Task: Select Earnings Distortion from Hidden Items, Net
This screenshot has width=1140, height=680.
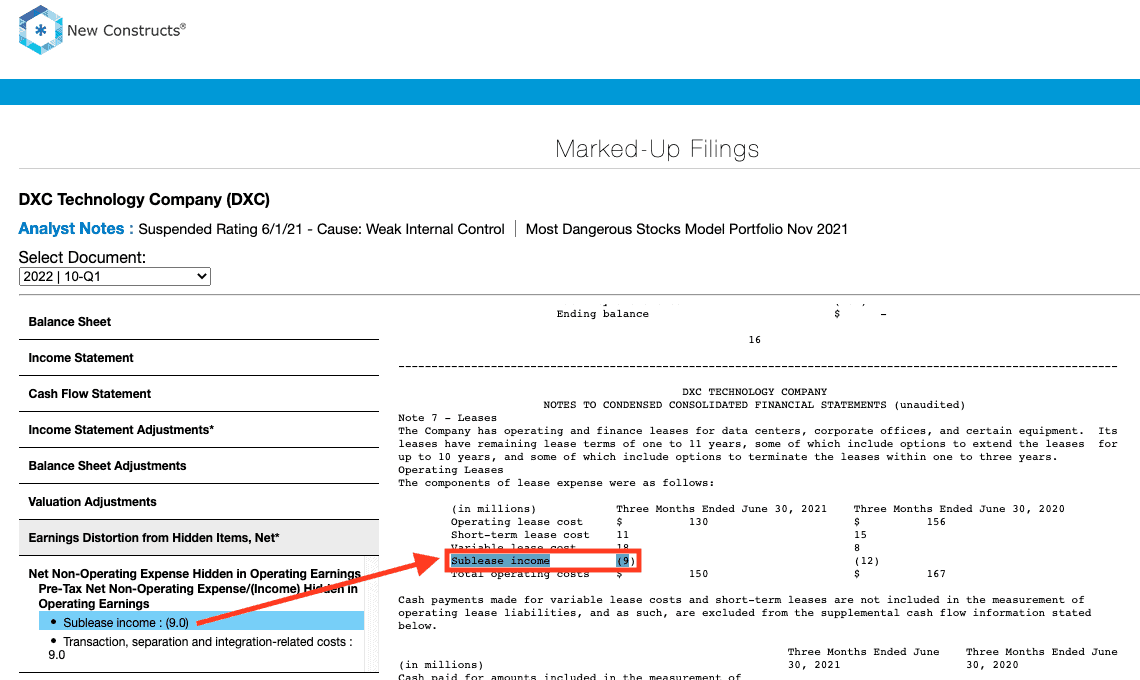Action: (198, 537)
